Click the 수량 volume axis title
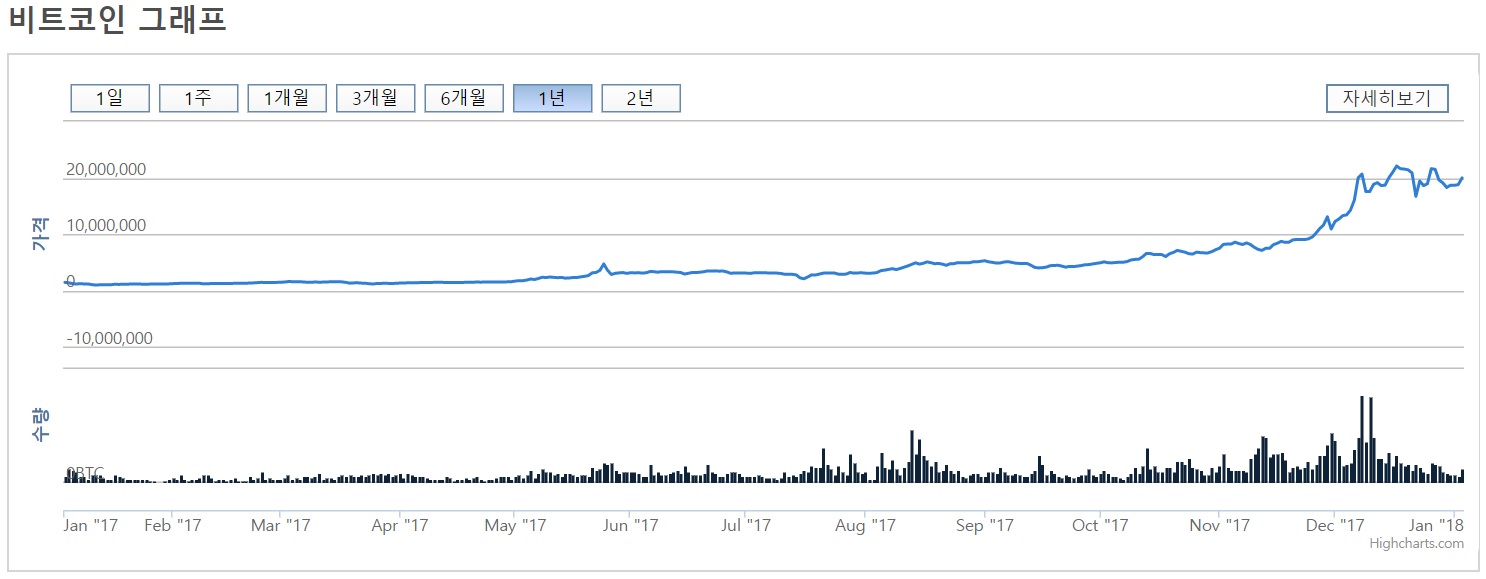This screenshot has width=1486, height=579. point(41,425)
